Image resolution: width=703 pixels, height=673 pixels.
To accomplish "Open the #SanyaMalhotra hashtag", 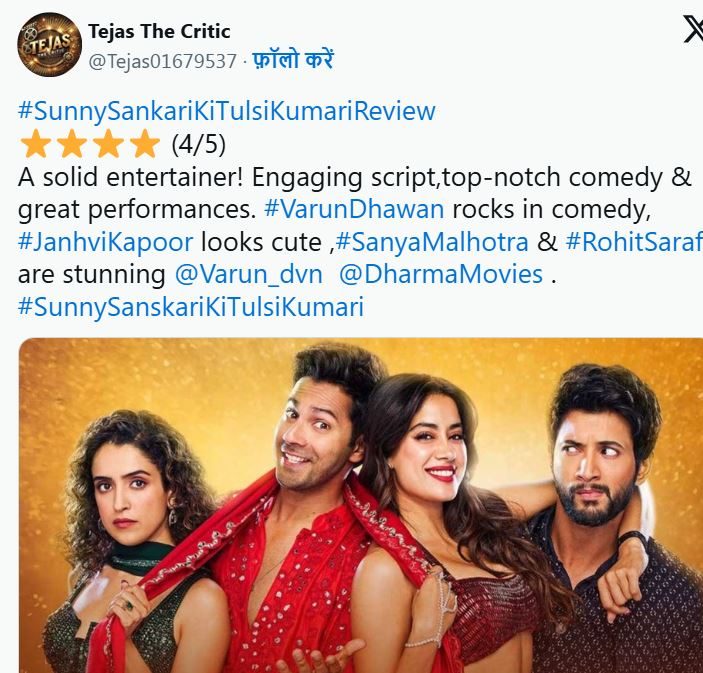I will pos(432,243).
